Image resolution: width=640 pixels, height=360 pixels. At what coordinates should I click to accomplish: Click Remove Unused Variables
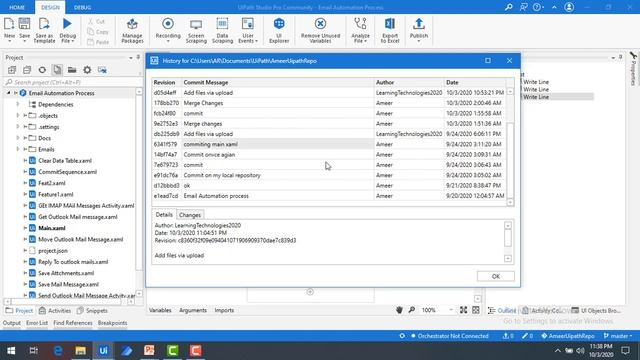320,30
